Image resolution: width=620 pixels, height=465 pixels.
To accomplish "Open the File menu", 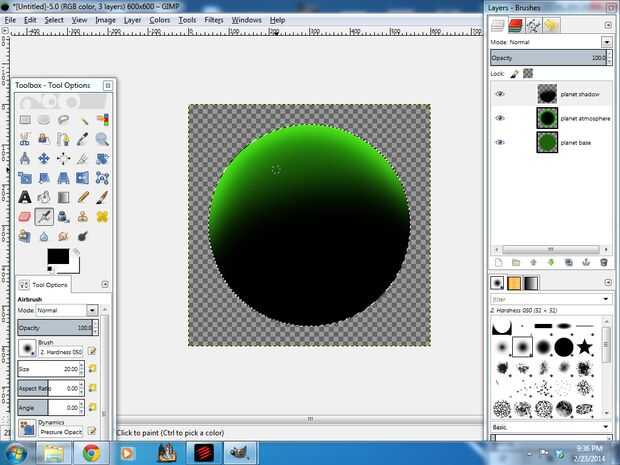I will click(x=10, y=20).
